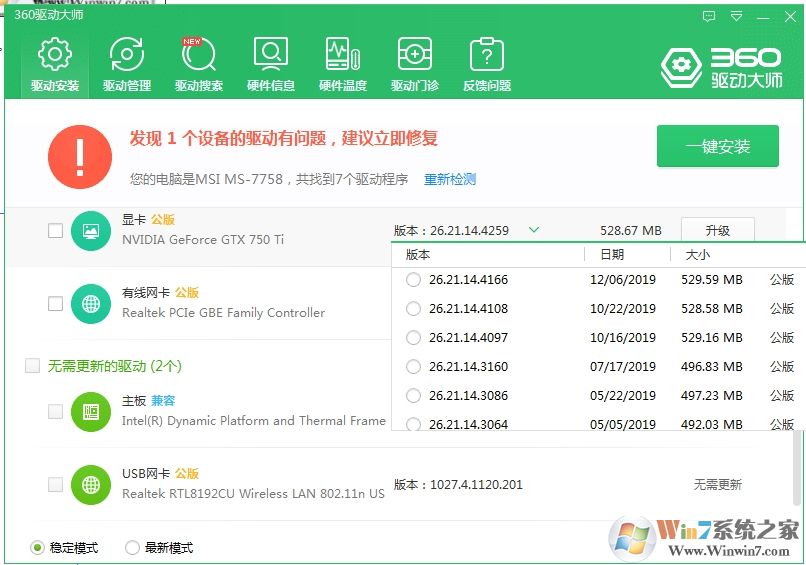Click size 528.58 MB in version list
The width and height of the screenshot is (806, 565).
pos(711,308)
